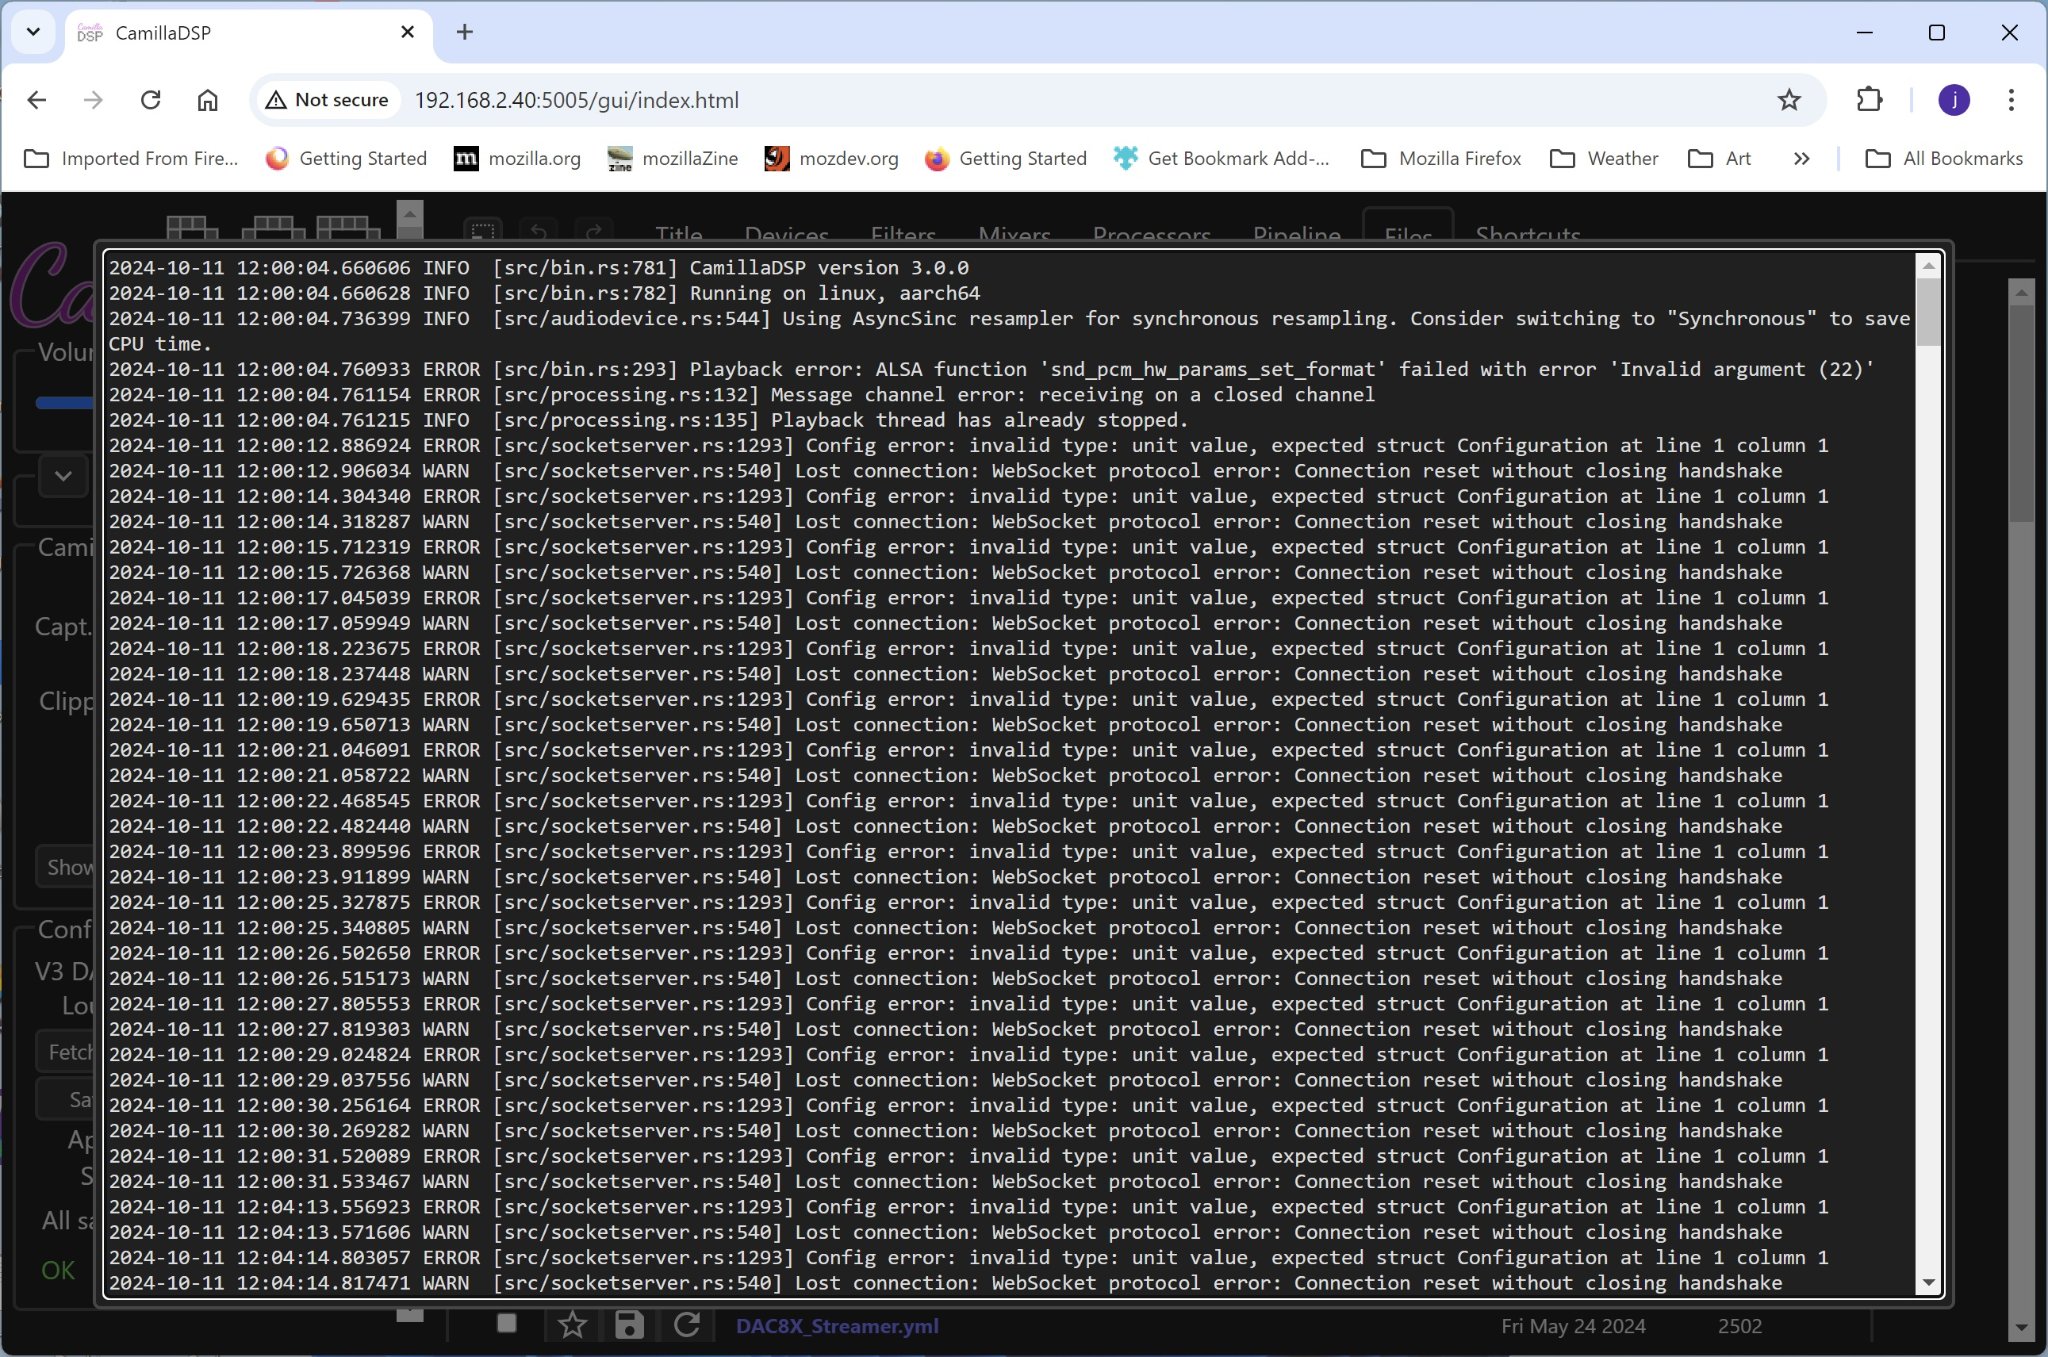Click the scroll-down arrow of the log window
2048x1357 pixels.
1929,1283
